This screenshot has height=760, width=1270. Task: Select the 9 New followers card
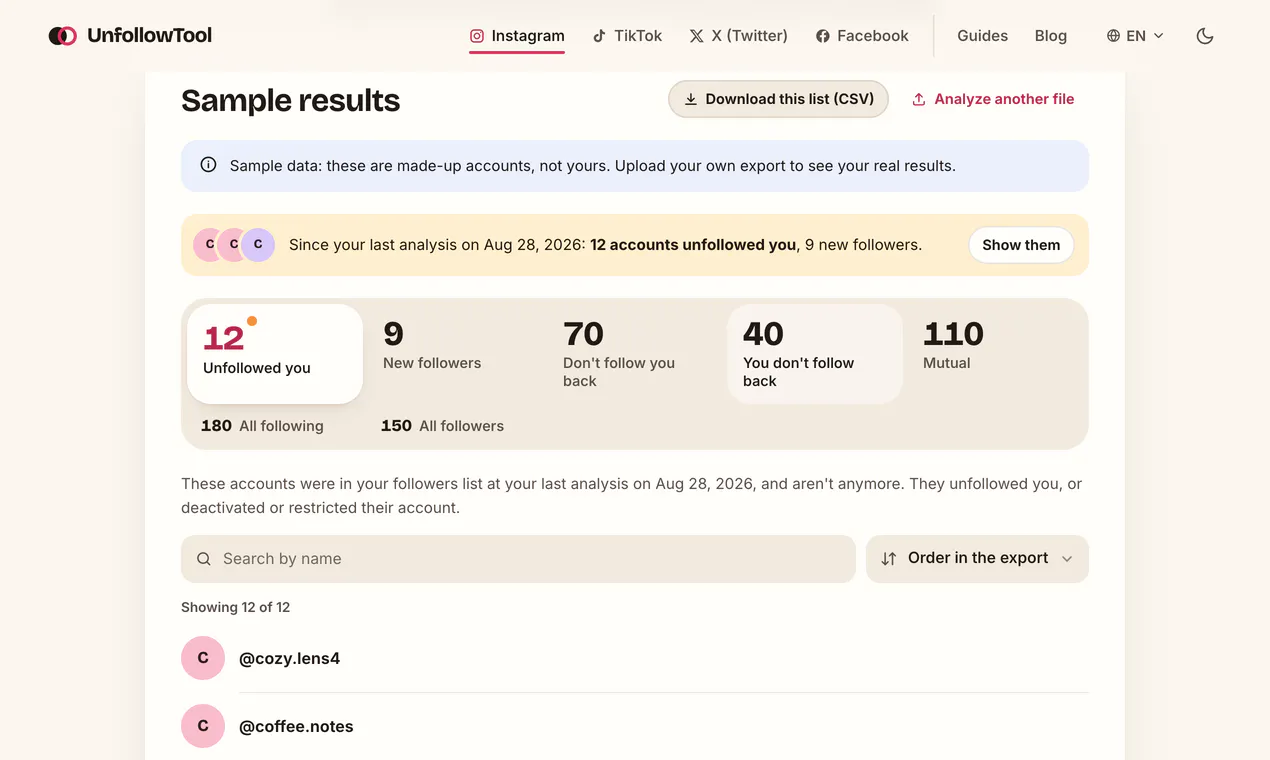pyautogui.click(x=455, y=354)
